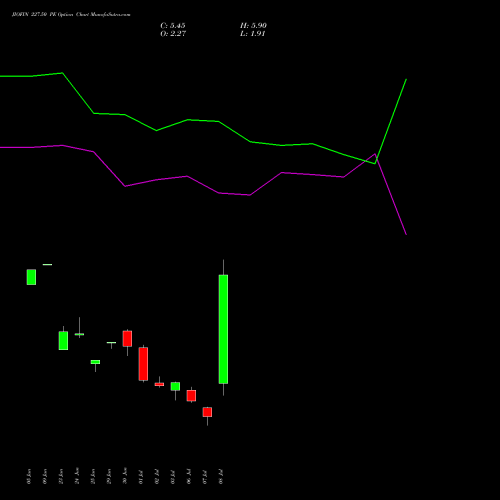The image size is (500, 500).
Task: Select the 03 Jul date label
Action: coord(173,477)
